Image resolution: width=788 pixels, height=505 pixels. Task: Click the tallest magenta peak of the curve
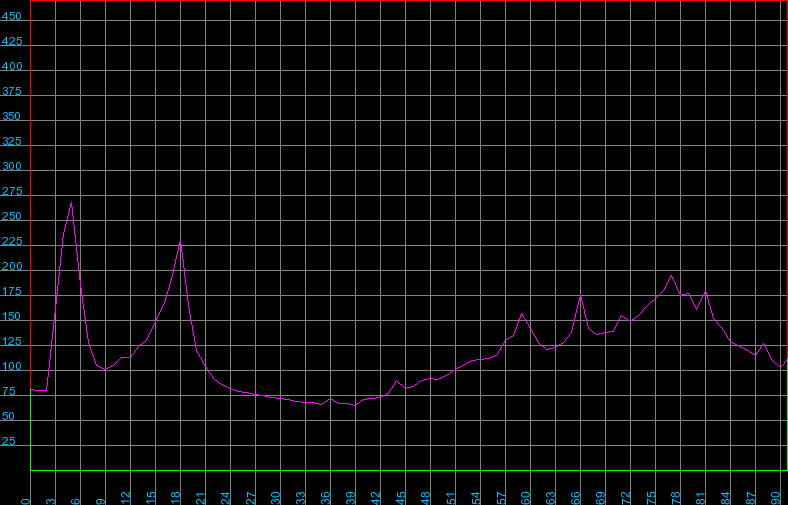pyautogui.click(x=71, y=203)
